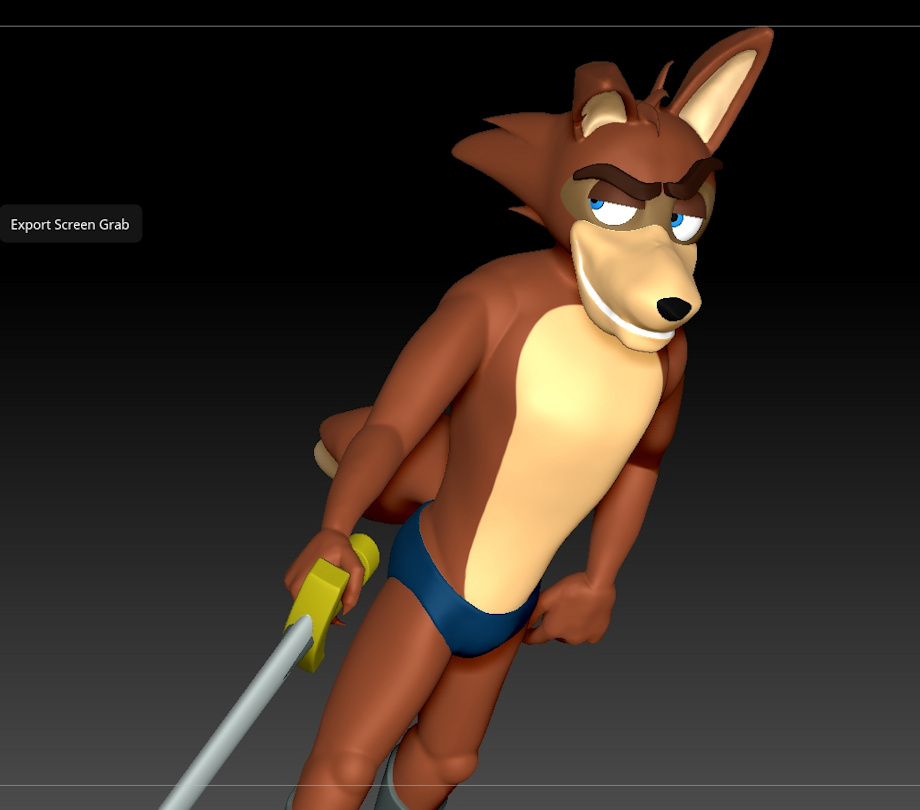The image size is (920, 810).
Task: Click the yellow sword handle pommel
Action: tap(364, 554)
